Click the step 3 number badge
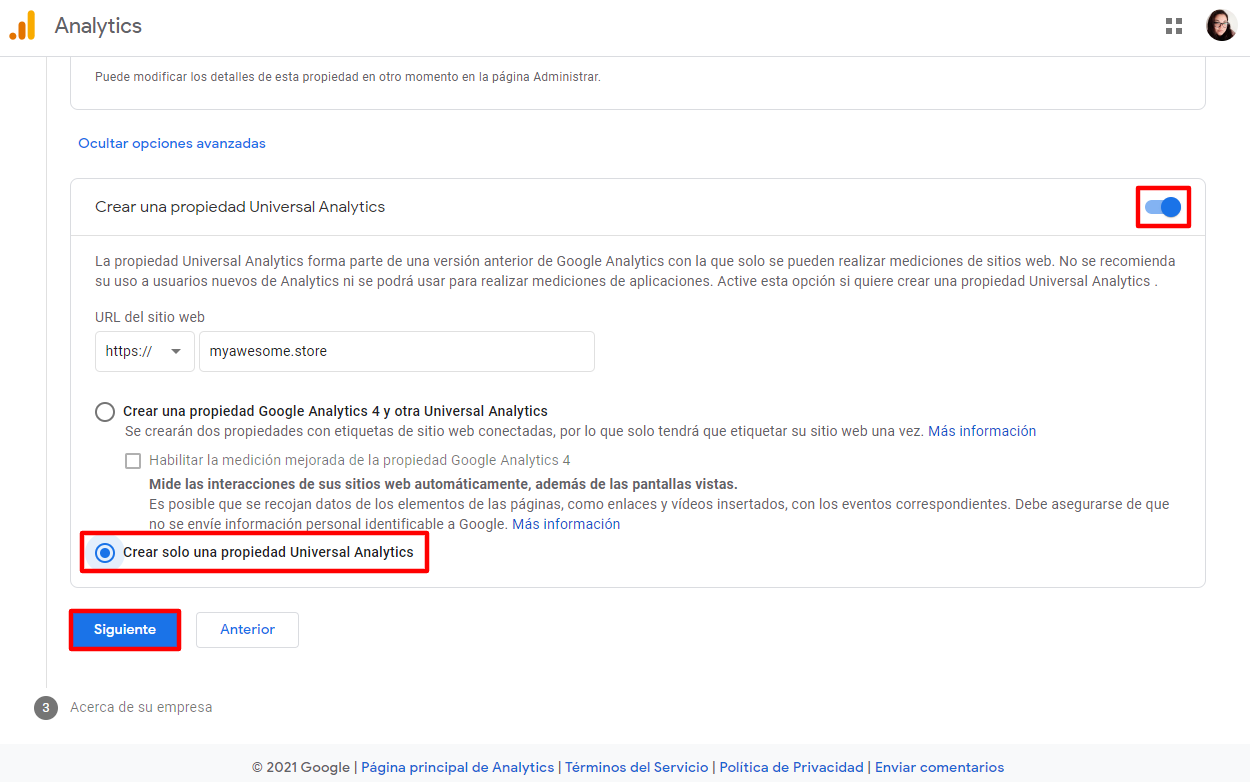1250x782 pixels. pyautogui.click(x=45, y=707)
